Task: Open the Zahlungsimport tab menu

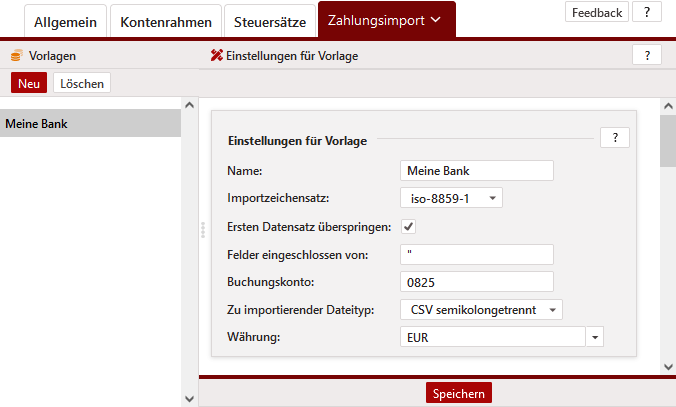Action: click(386, 20)
